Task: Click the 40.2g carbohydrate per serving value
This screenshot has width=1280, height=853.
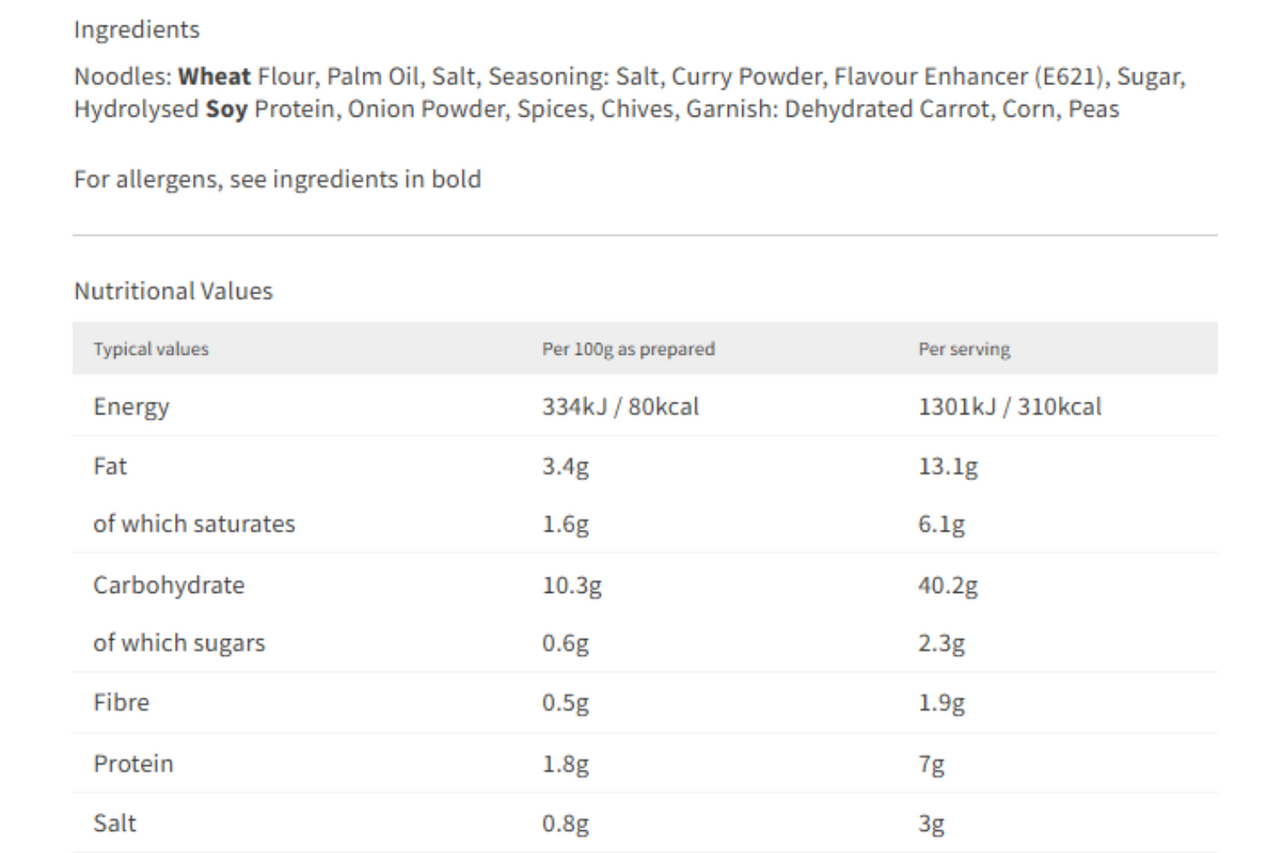Action: [948, 586]
